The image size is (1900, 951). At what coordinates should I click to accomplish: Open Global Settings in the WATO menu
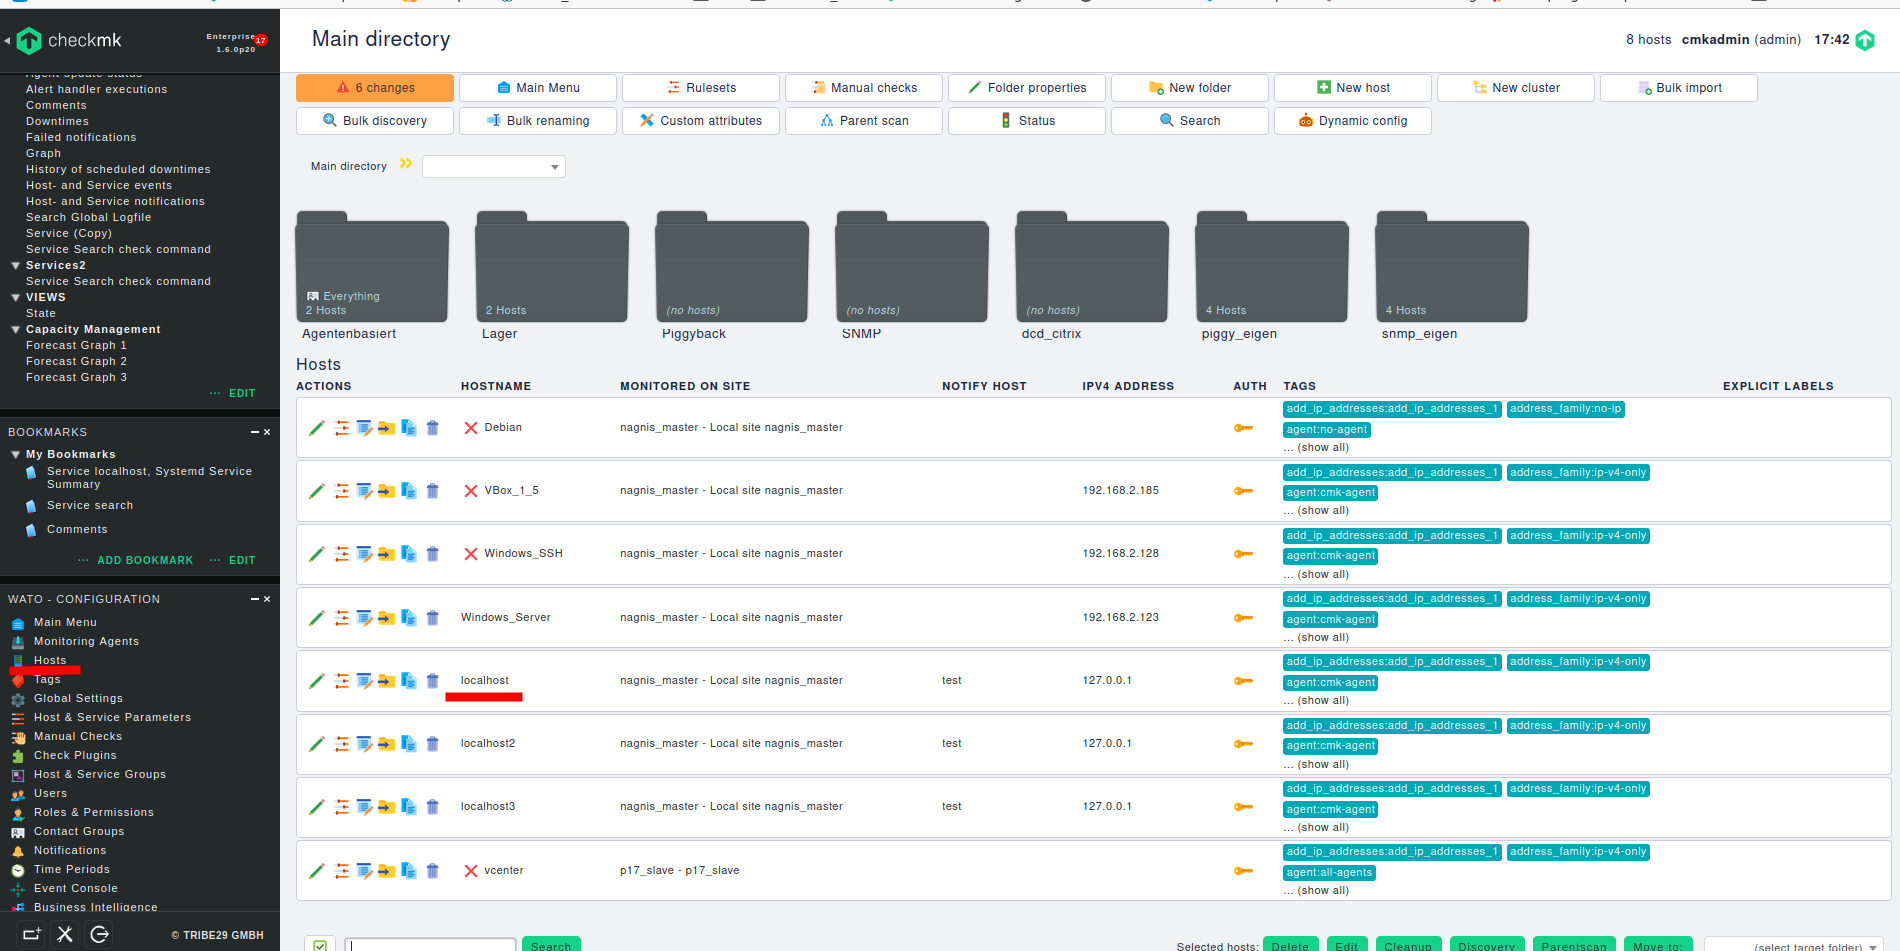point(78,698)
